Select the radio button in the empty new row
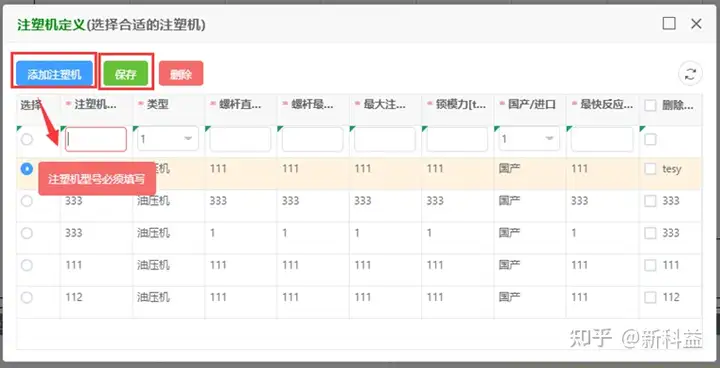The width and height of the screenshot is (720, 368). (x=27, y=139)
